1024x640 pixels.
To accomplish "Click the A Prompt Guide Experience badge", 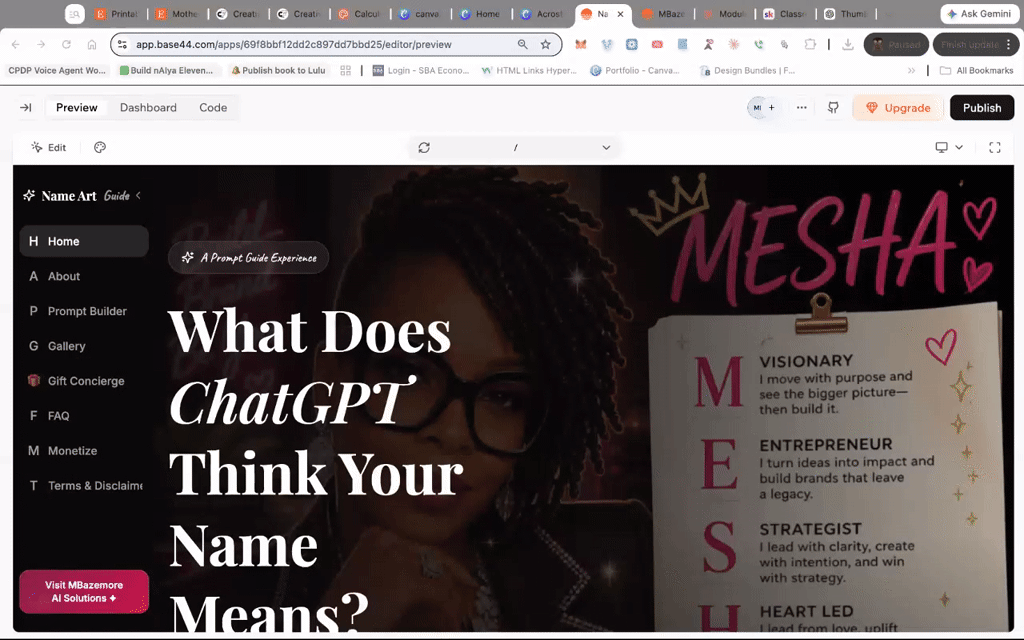I will pyautogui.click(x=248, y=258).
